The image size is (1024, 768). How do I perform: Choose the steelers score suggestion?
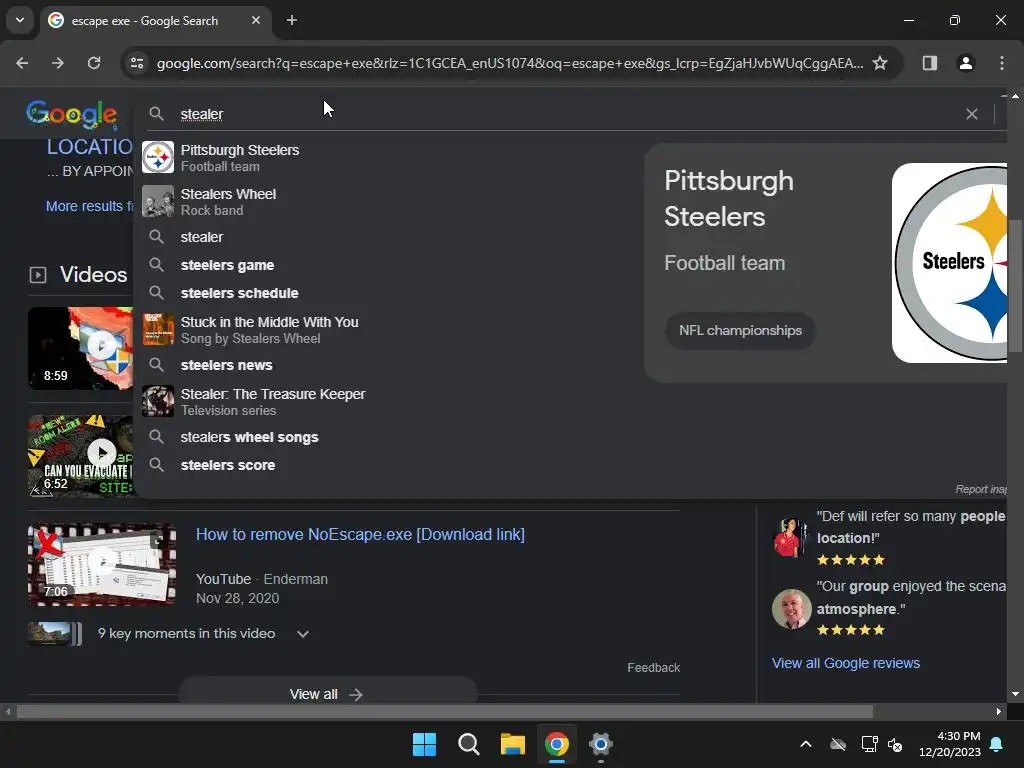point(385,465)
